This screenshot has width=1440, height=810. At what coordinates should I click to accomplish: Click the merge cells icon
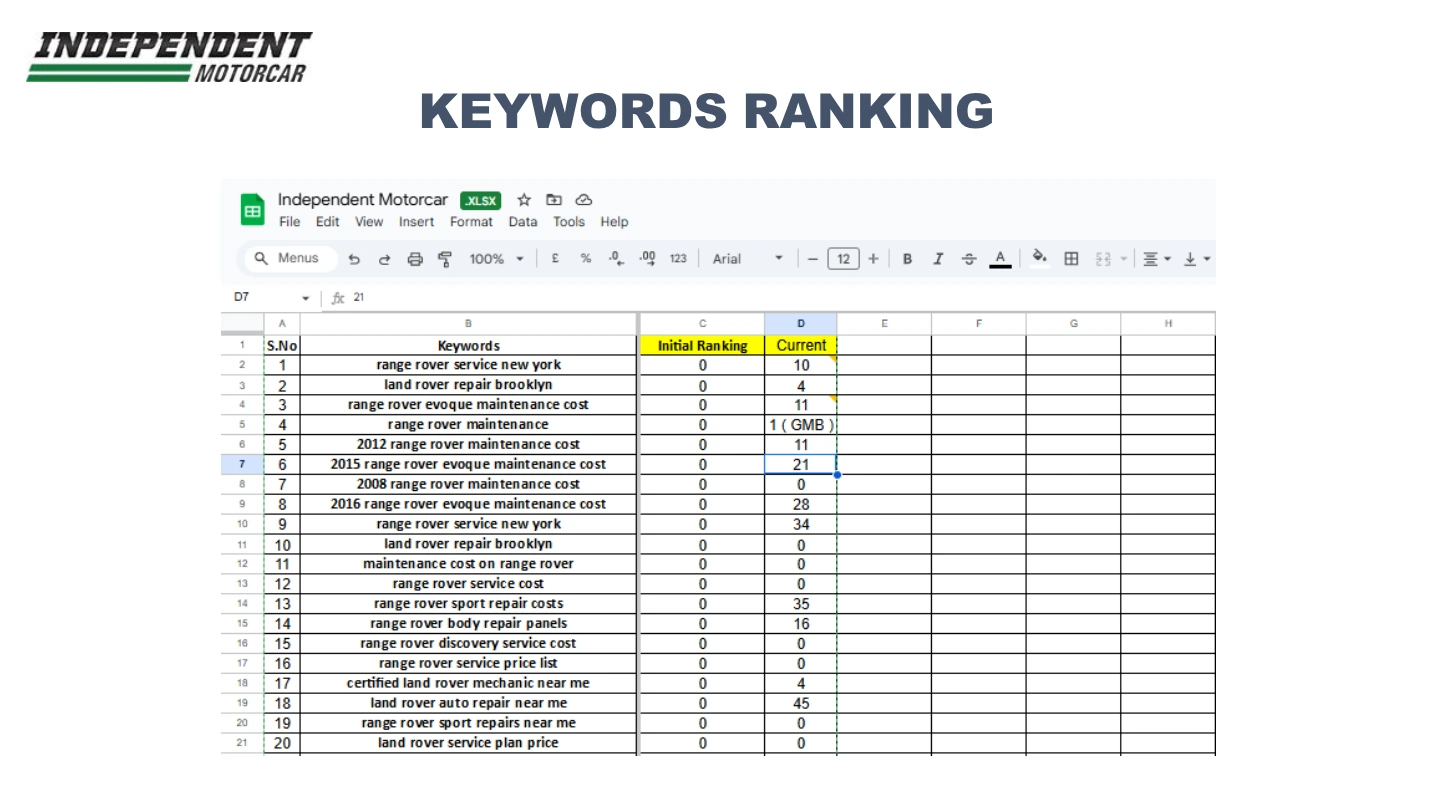click(x=1103, y=259)
